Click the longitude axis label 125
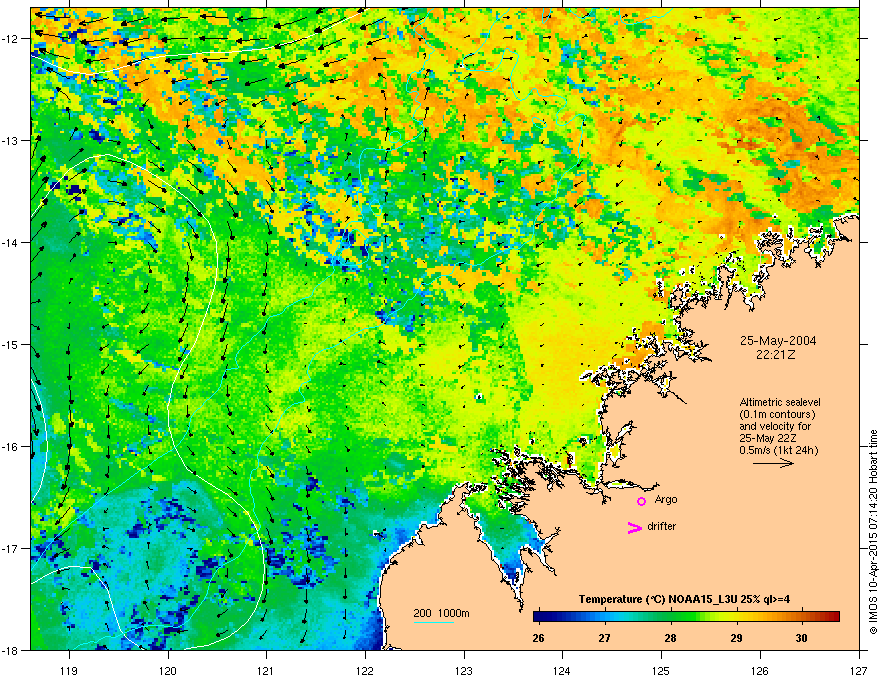The image size is (880, 680). pos(661,670)
